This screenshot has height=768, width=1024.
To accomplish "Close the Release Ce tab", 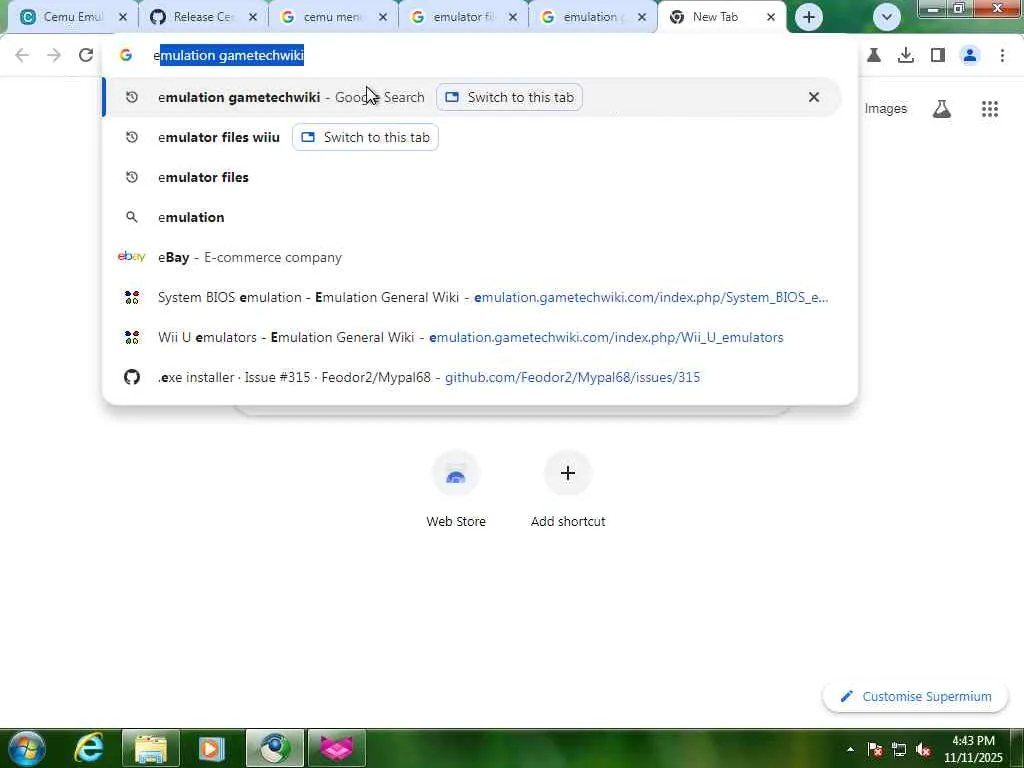I will tap(253, 18).
